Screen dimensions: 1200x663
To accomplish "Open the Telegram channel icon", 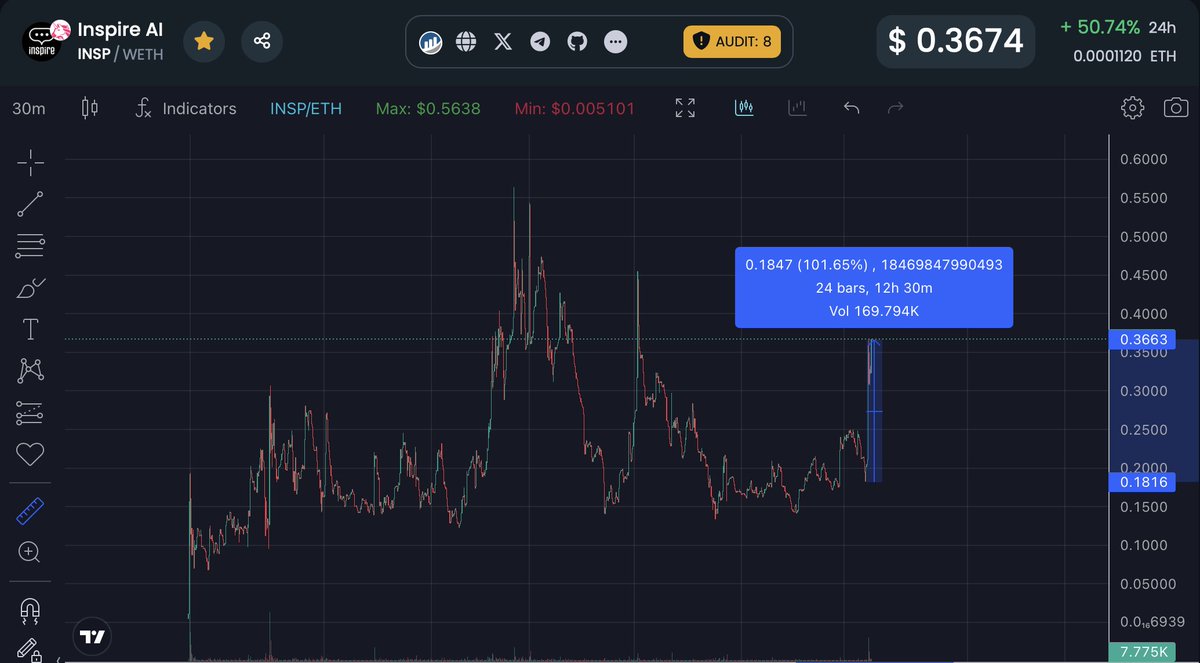I will 540,42.
